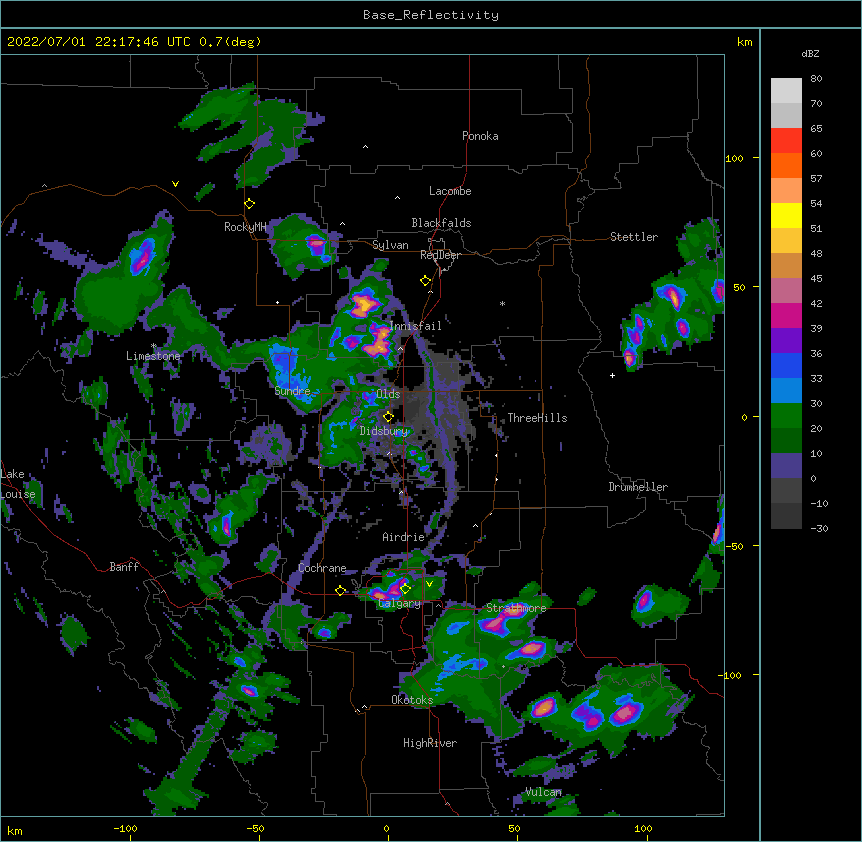Screen dimensions: 862x842
Task: Click the HighRiver label
Action: (430, 743)
